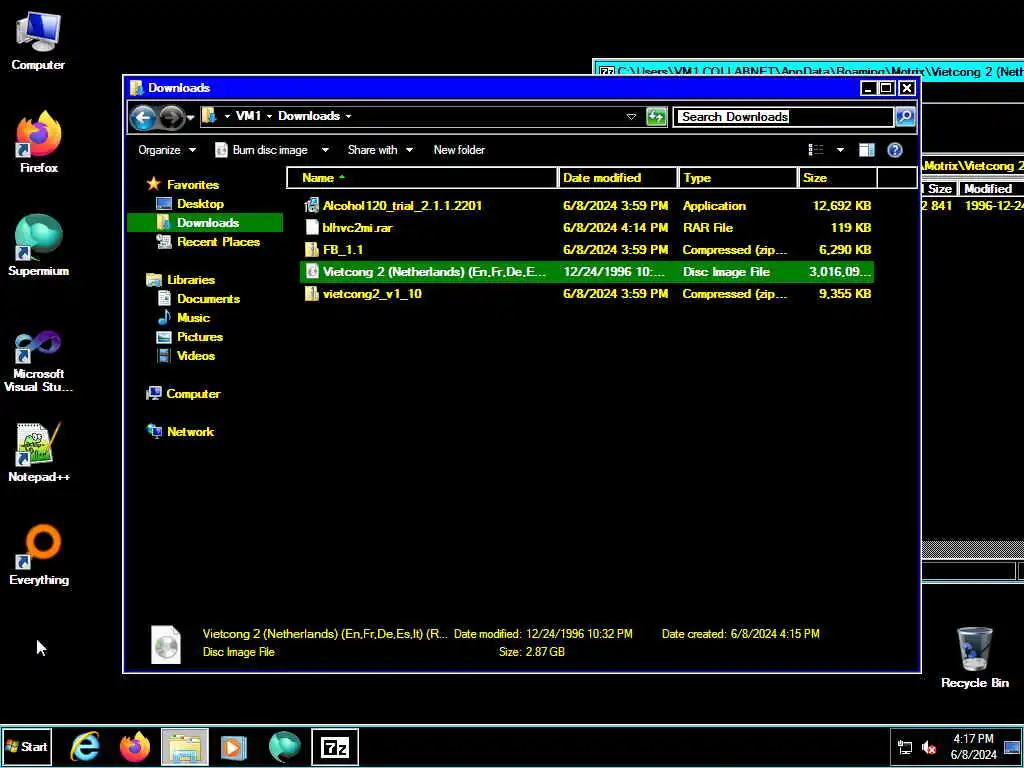Sort files by Size column header

[x=838, y=178]
